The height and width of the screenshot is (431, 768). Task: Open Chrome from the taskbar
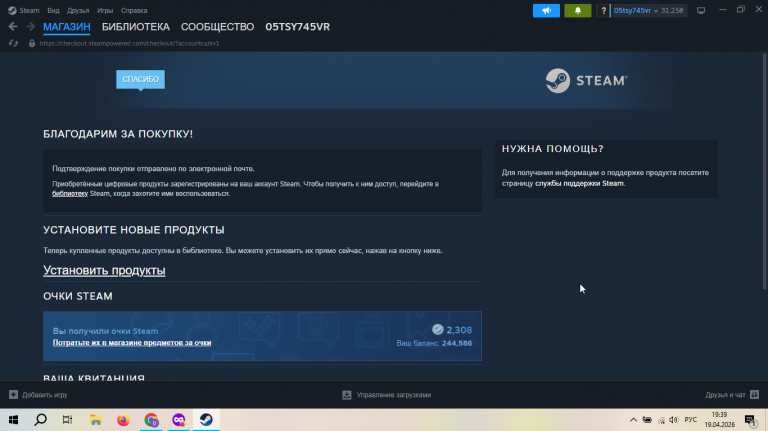coord(151,420)
